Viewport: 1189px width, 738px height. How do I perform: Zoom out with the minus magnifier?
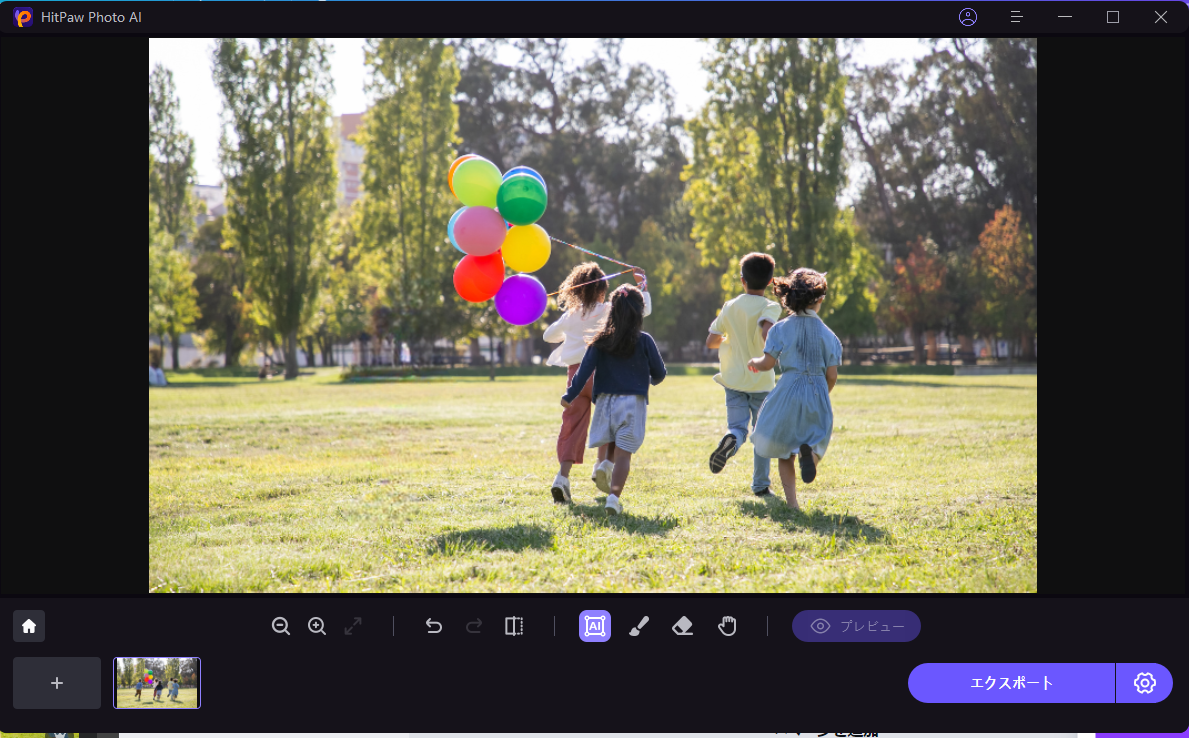pyautogui.click(x=281, y=626)
